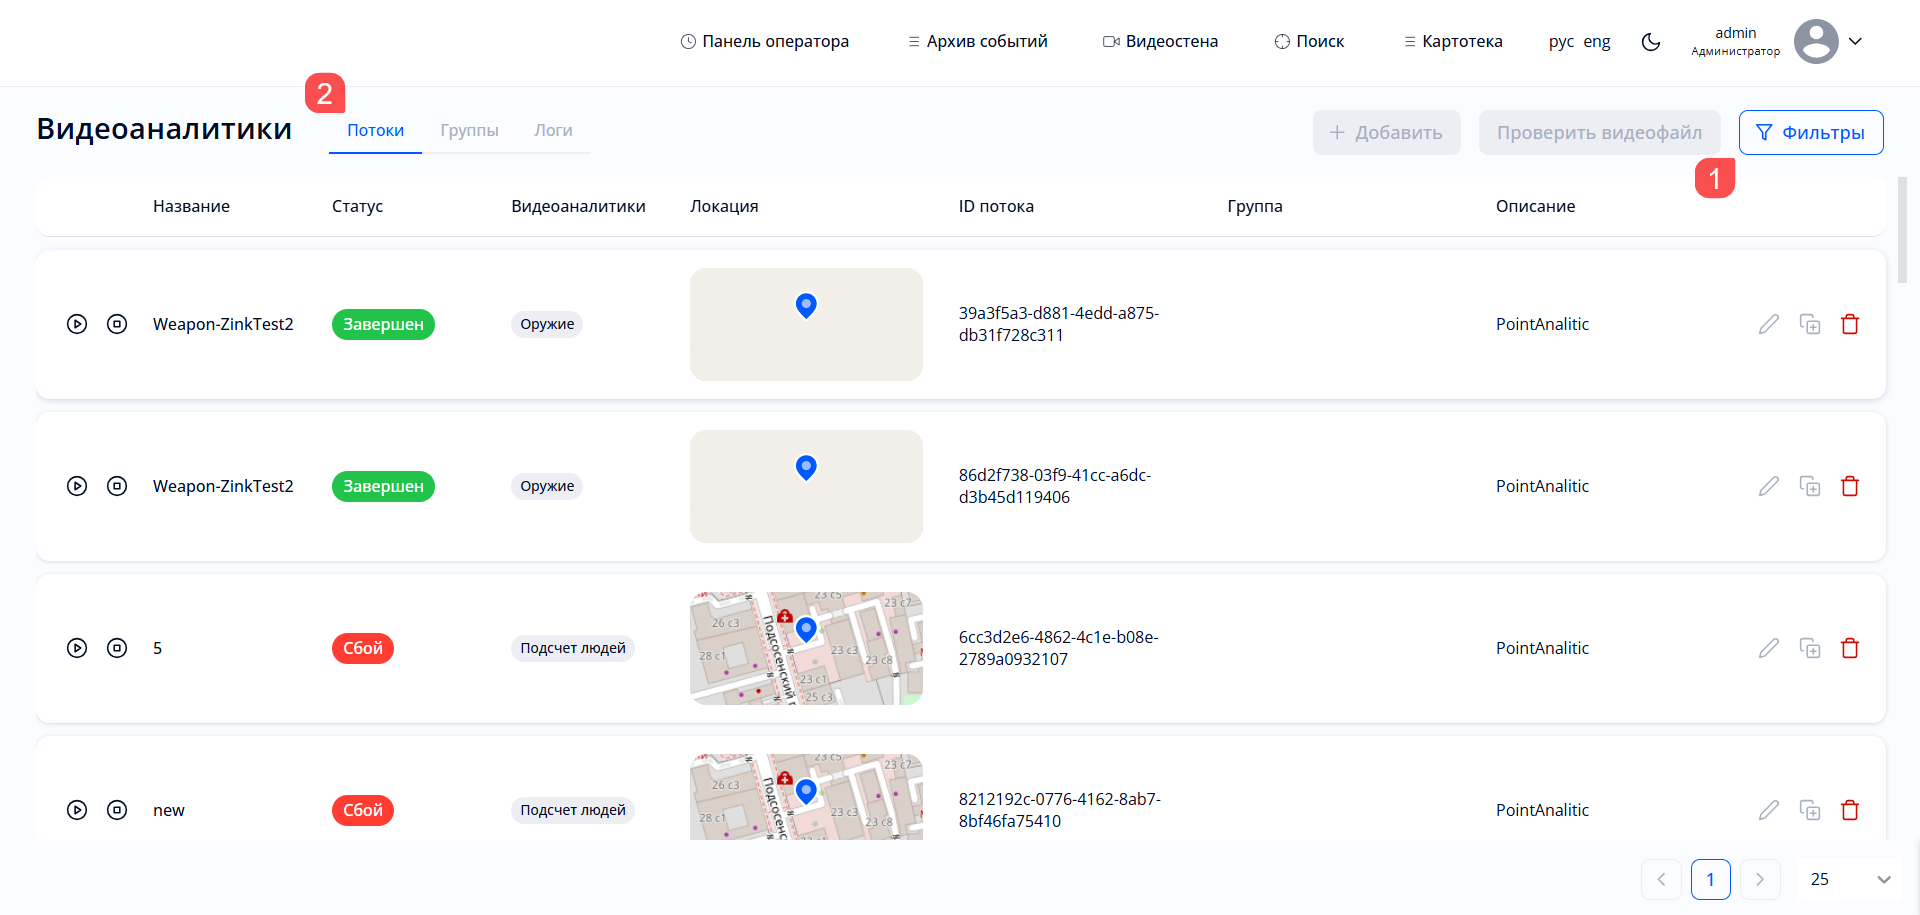Image resolution: width=1920 pixels, height=915 pixels.
Task: Click stream ID 8212192c-0776-4162-8ab7-8bf46fa75410
Action: (x=1060, y=810)
